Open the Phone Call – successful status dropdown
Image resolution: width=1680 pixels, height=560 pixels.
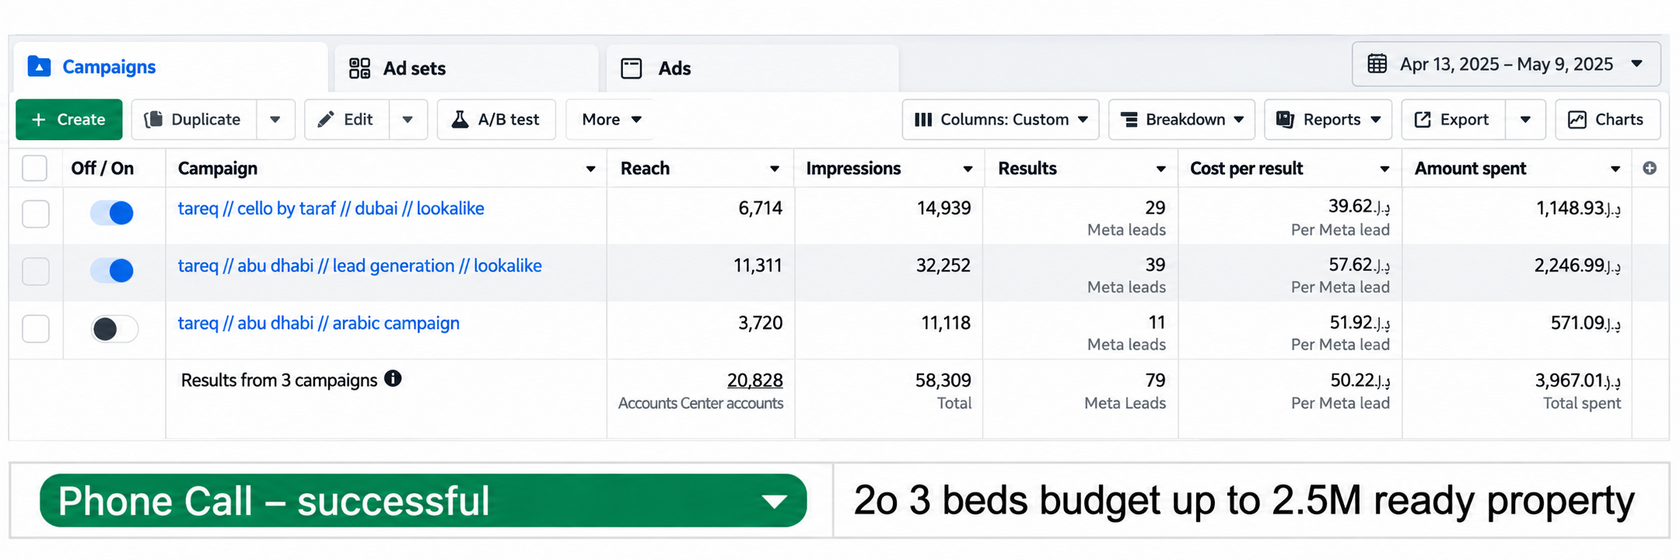tap(423, 500)
